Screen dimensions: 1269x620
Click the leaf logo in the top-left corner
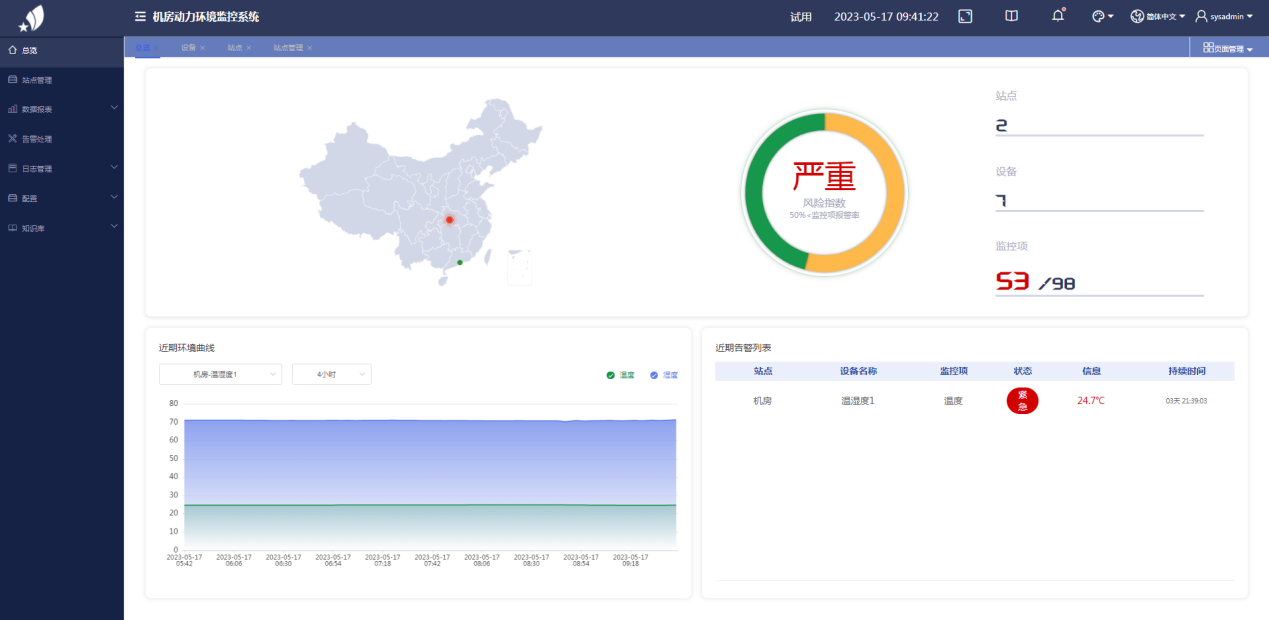click(x=32, y=18)
